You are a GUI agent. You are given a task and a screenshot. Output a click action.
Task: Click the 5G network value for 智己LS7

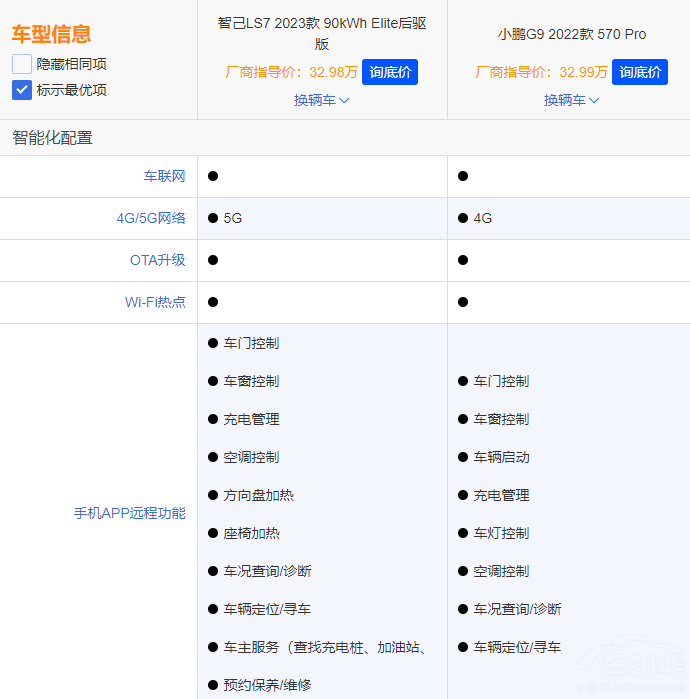[233, 218]
